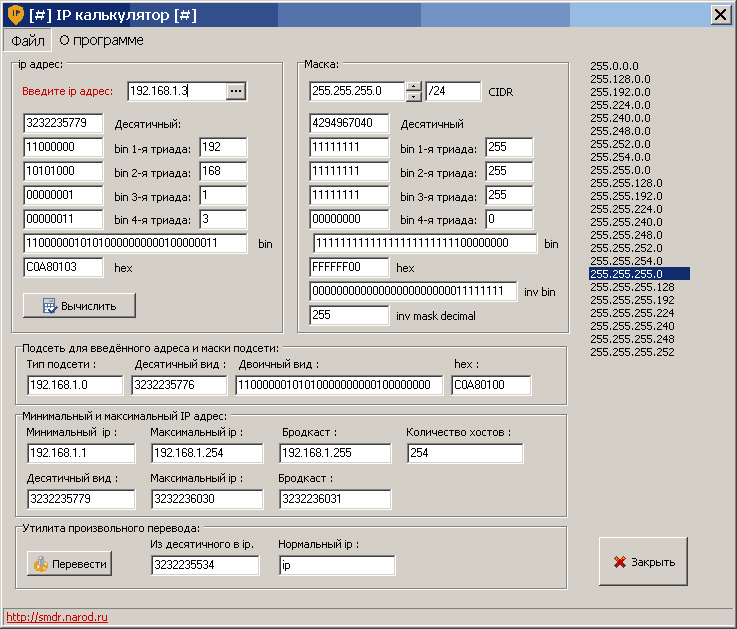Viewport: 737px width, 629px height.
Task: Click the inv bin mask field
Action: coord(413,291)
